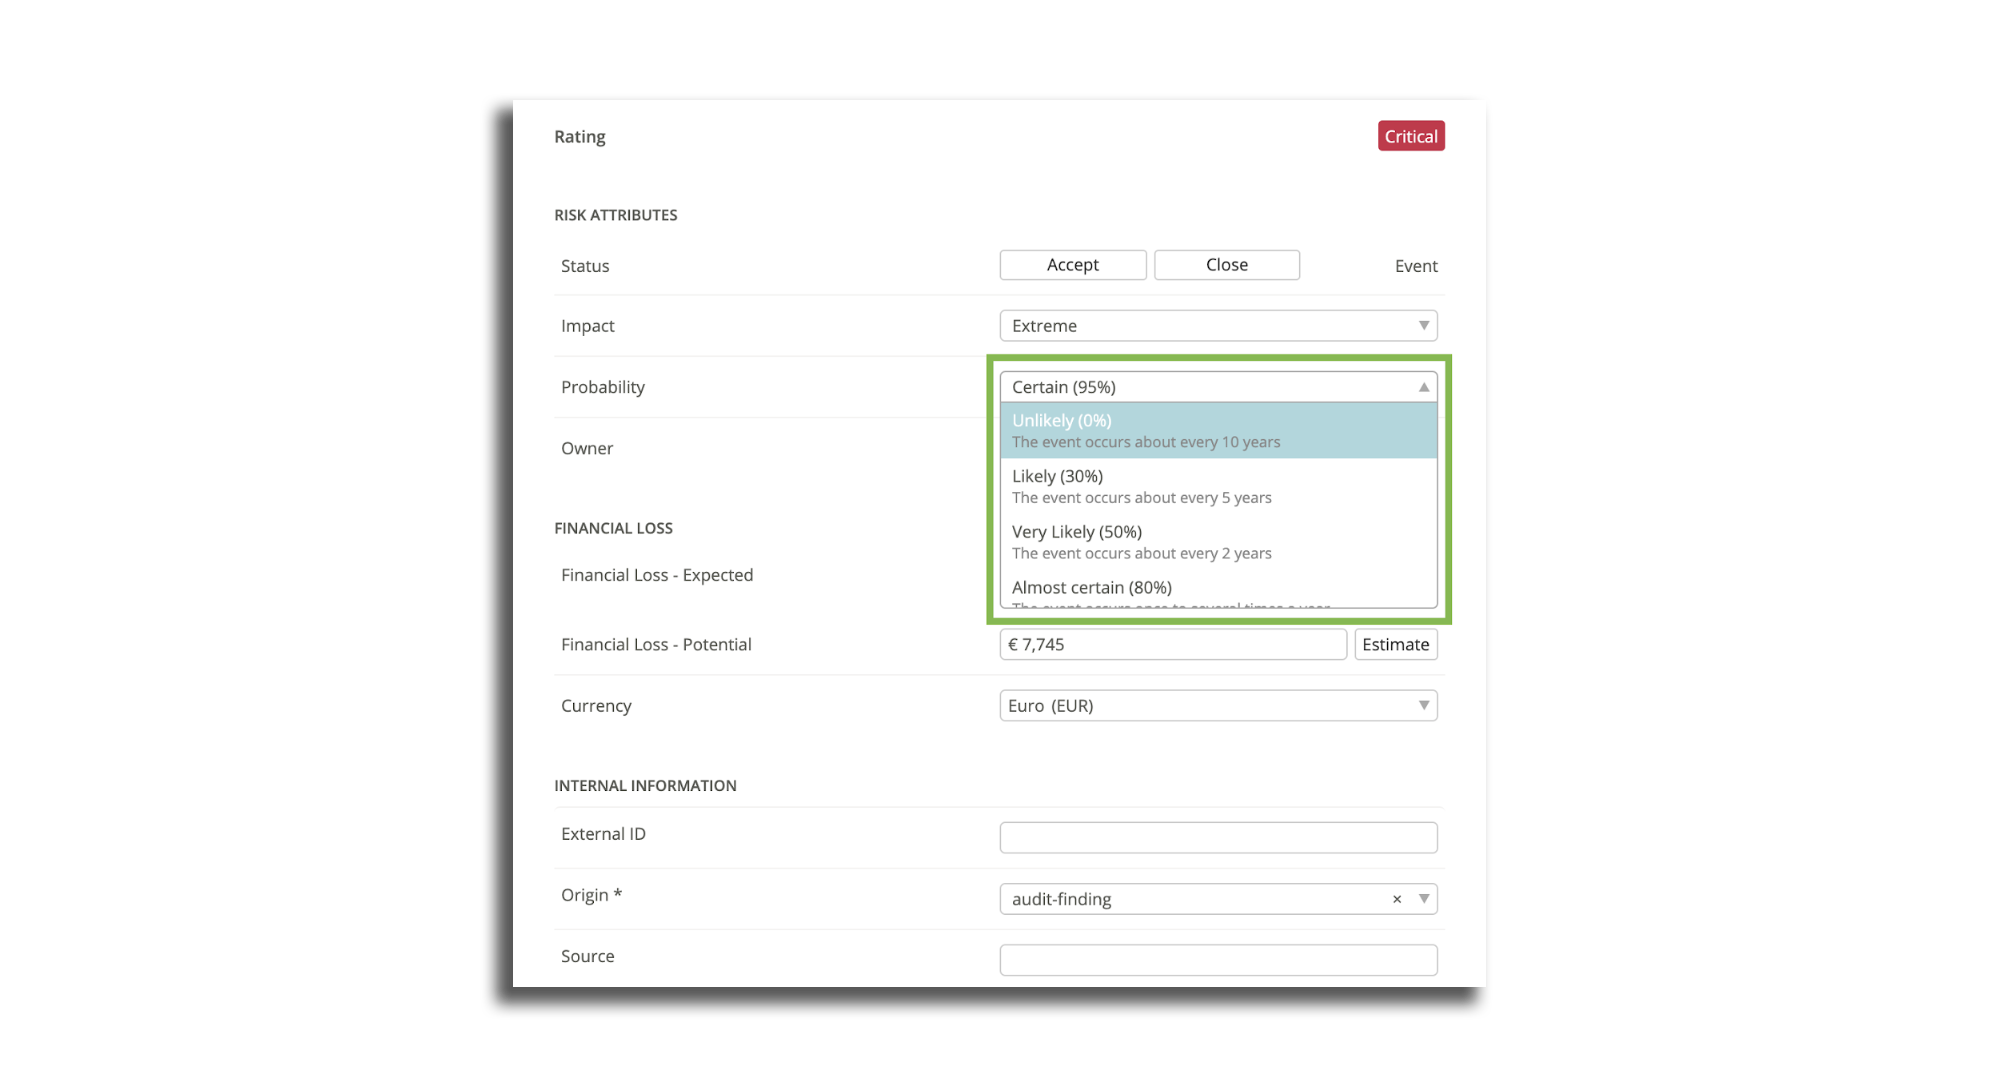This screenshot has width=1999, height=1087.
Task: Select the Unlikely (0%) option
Action: tap(1217, 430)
